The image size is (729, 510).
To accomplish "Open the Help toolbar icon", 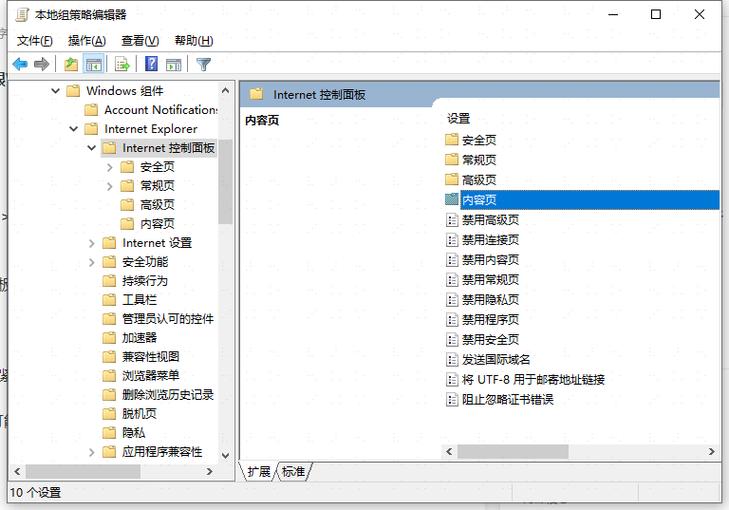I will click(152, 64).
